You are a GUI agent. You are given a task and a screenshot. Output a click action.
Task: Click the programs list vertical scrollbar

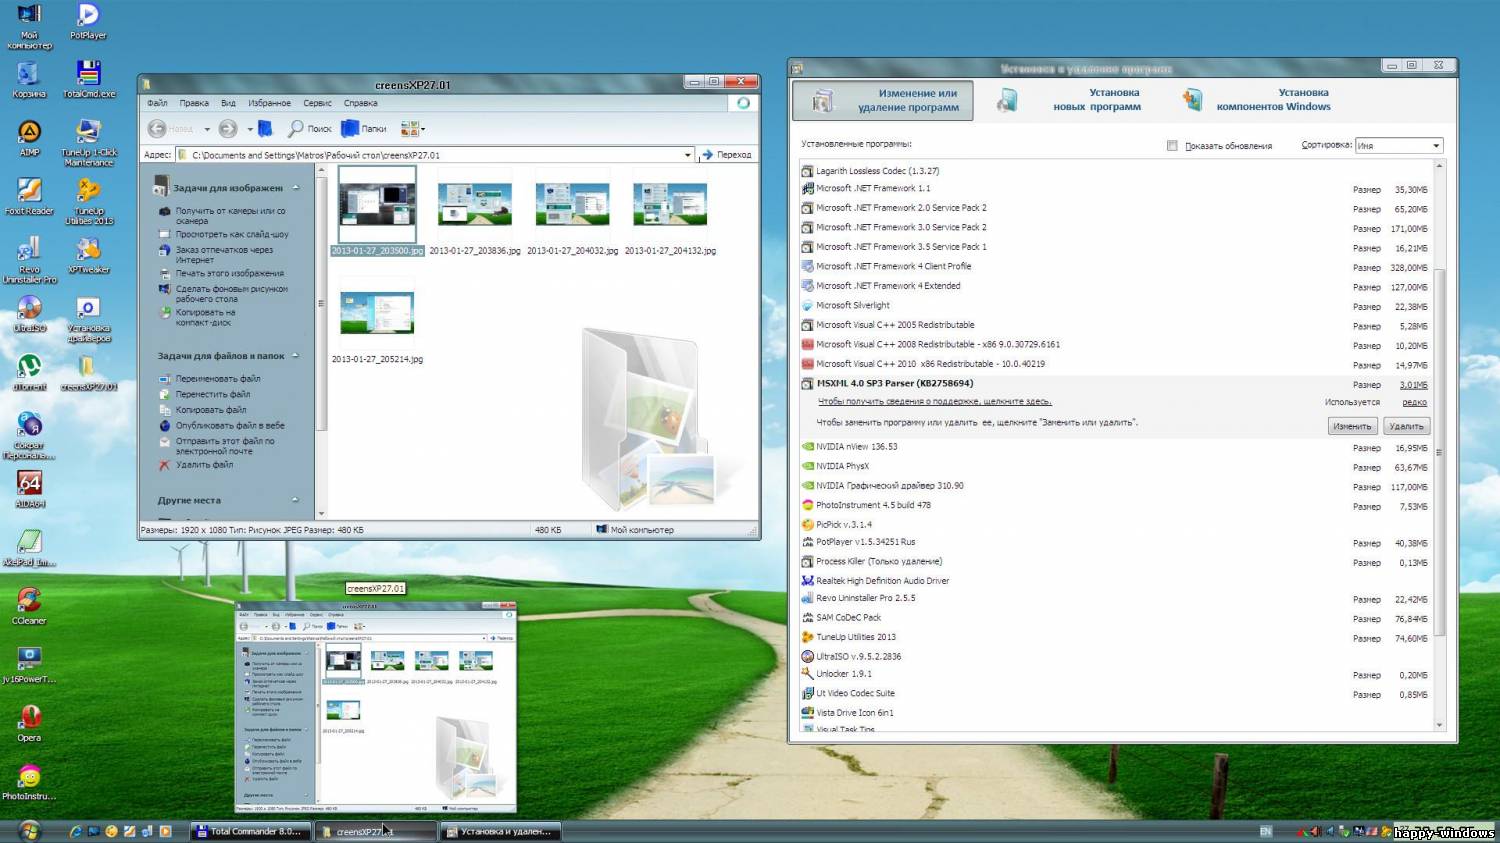click(1440, 450)
